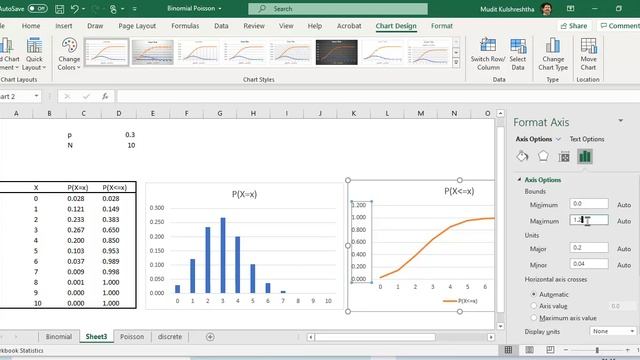Image resolution: width=640 pixels, height=360 pixels.
Task: Click P(X<=x) chart title
Action: (x=459, y=191)
